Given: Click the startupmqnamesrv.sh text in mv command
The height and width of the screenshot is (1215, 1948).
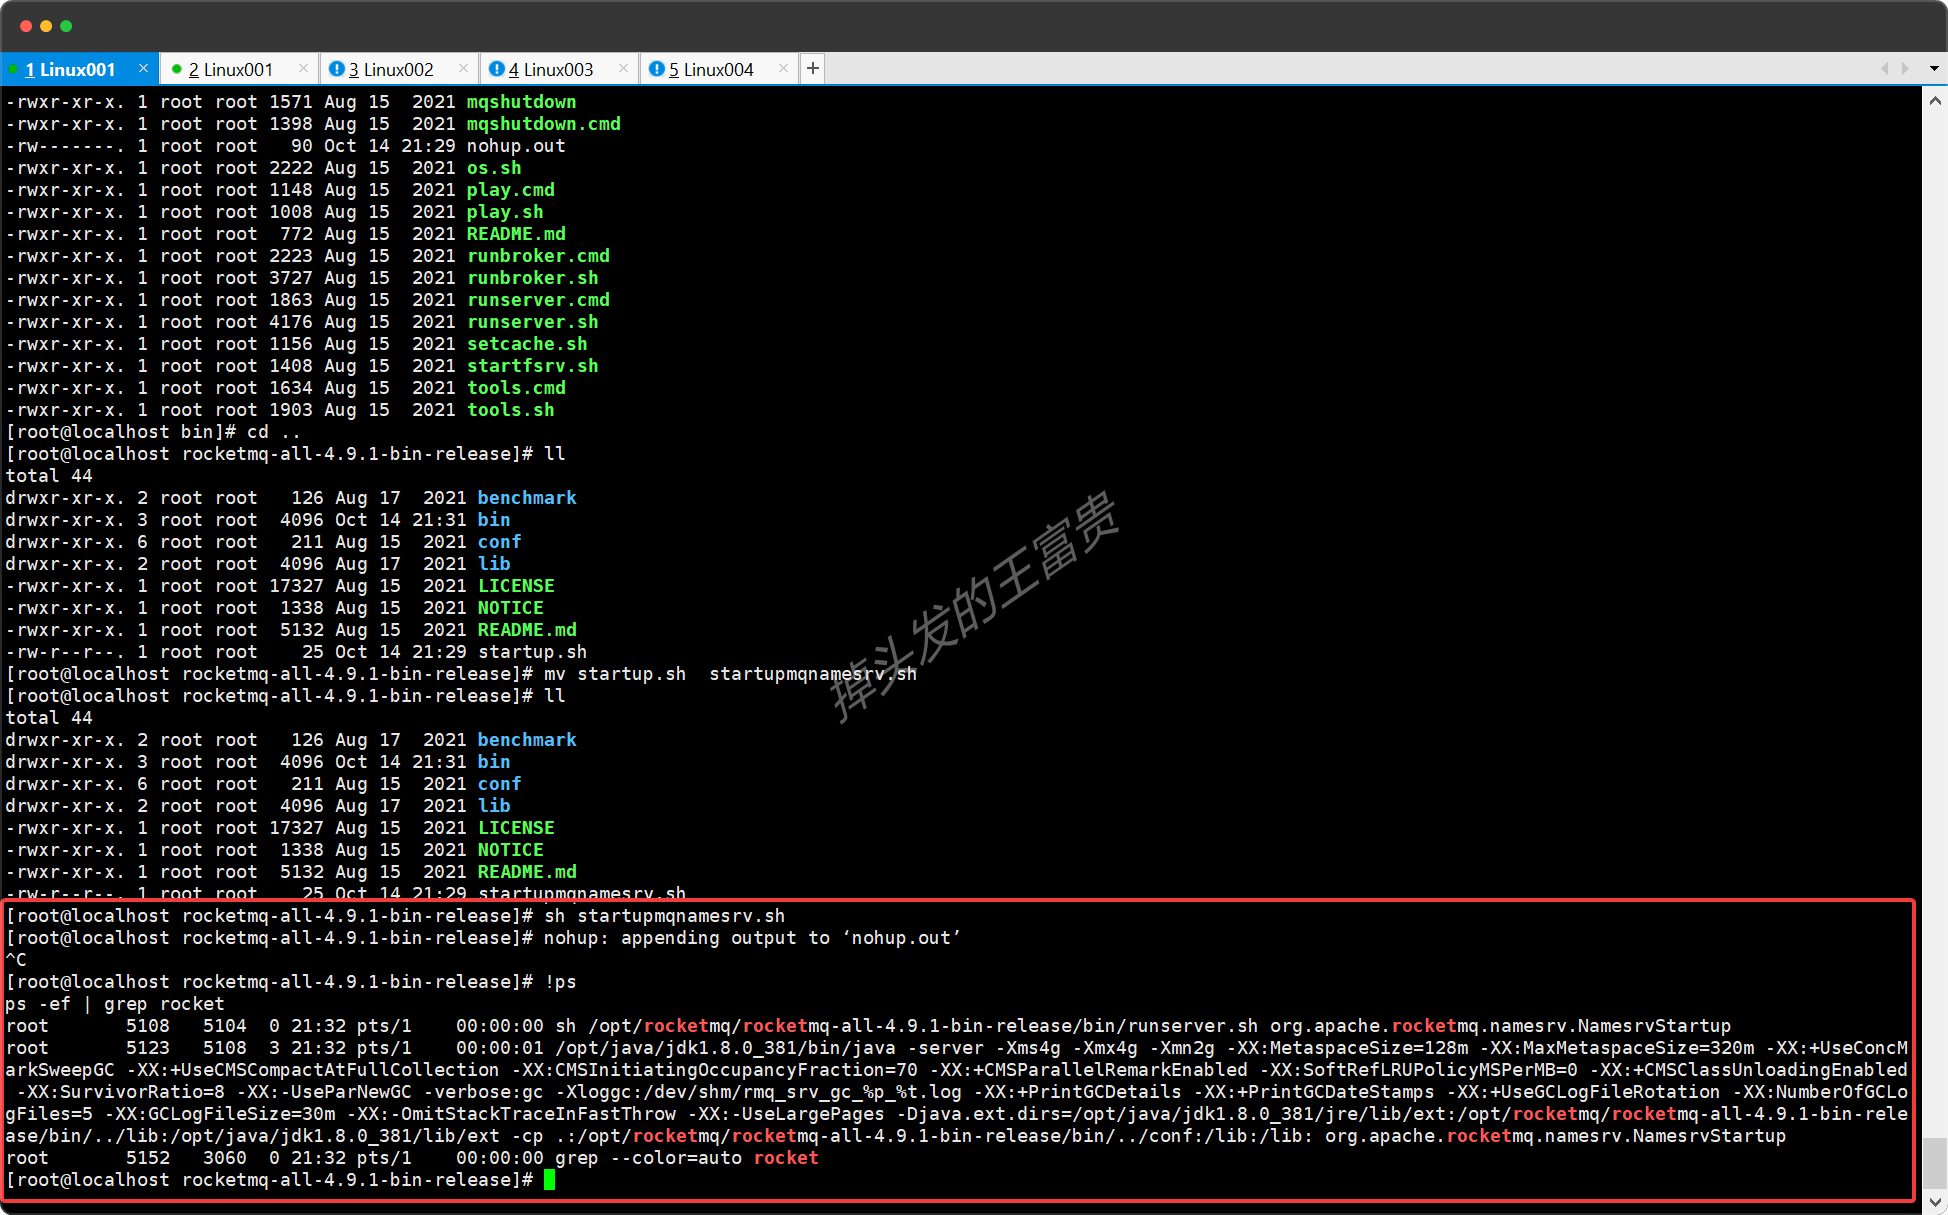Looking at the screenshot, I should 813,674.
